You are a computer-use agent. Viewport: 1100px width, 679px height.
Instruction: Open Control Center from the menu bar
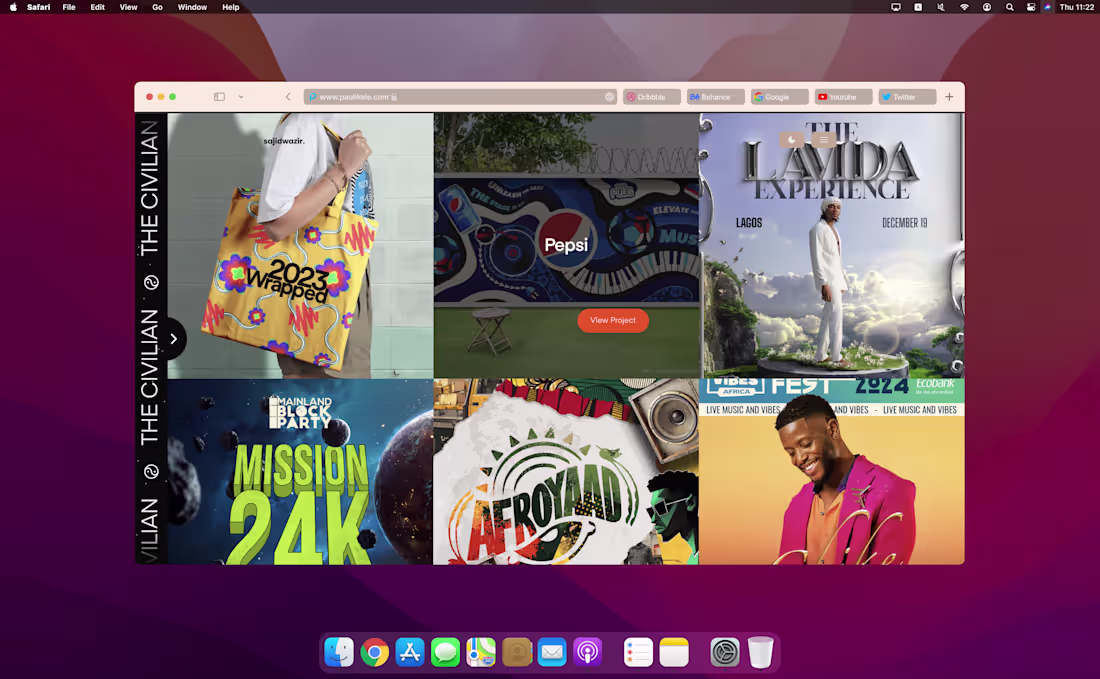pyautogui.click(x=1030, y=7)
